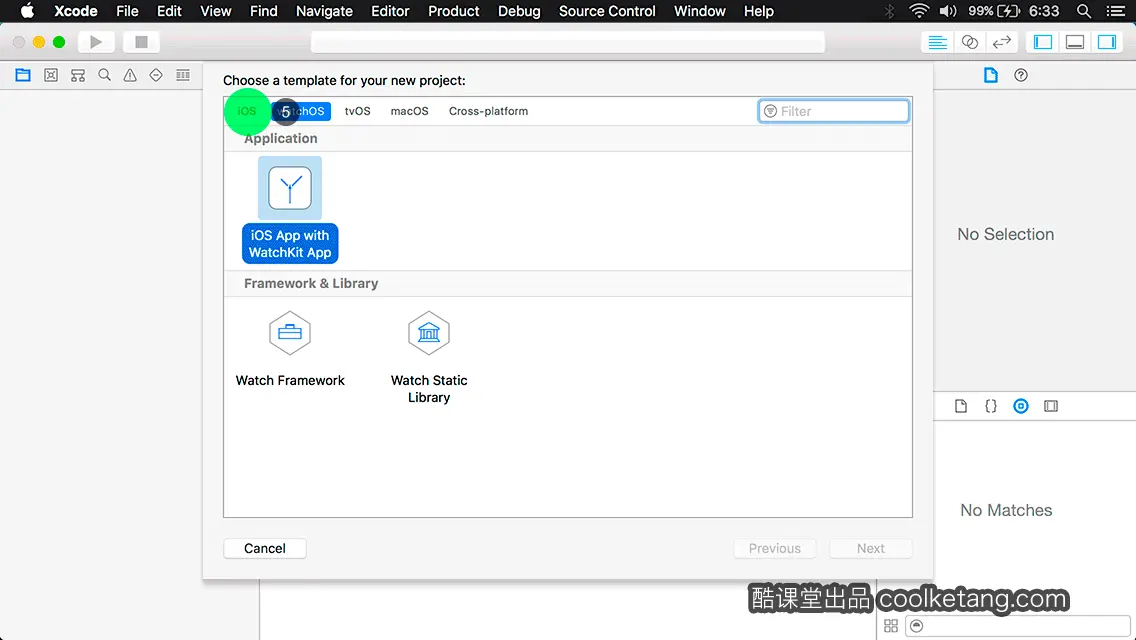1136x640 pixels.
Task: Click the Run play button
Action: click(x=96, y=42)
